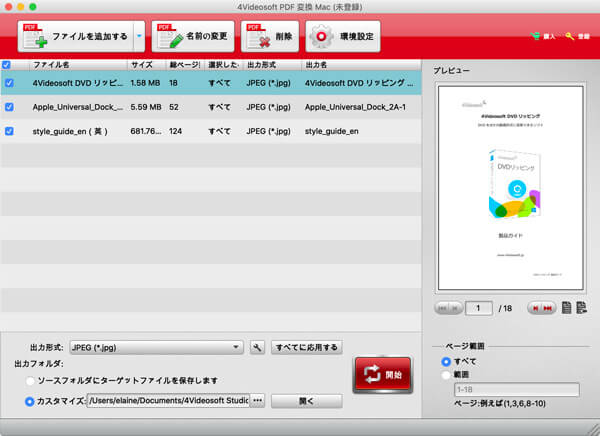
Task: Click the single-page view icon
Action: click(567, 308)
